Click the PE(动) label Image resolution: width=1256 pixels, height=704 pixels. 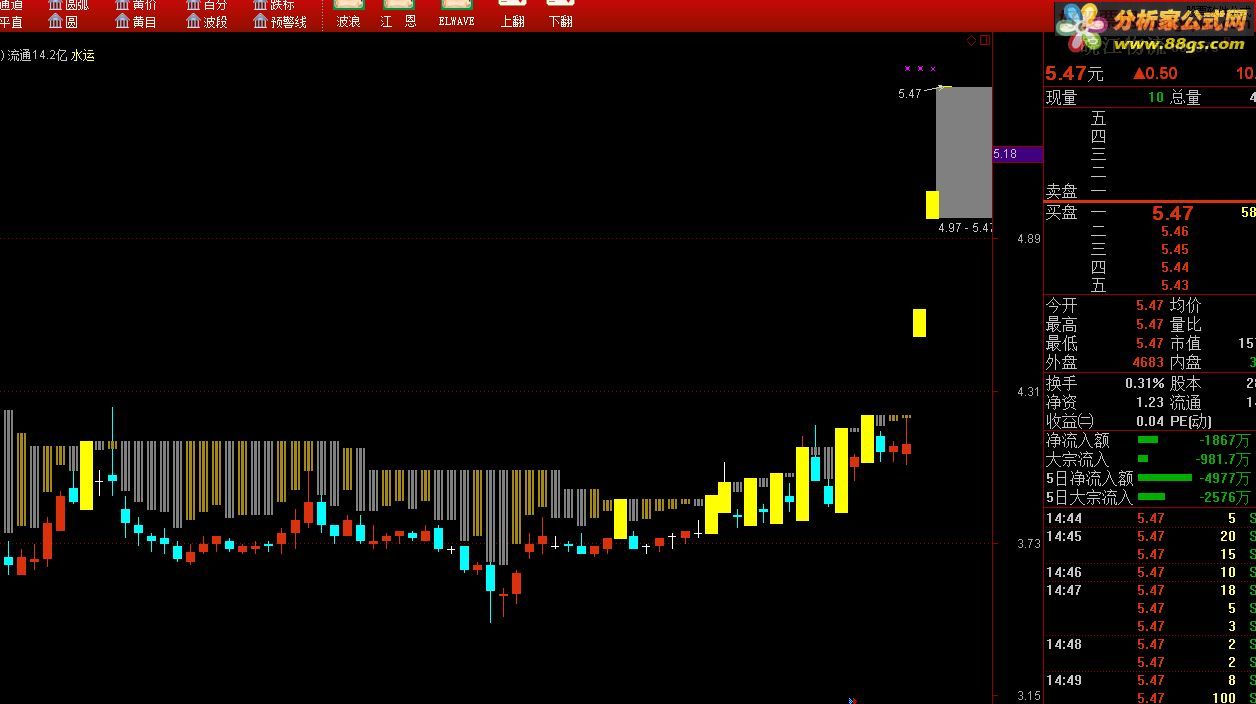tap(1191, 422)
